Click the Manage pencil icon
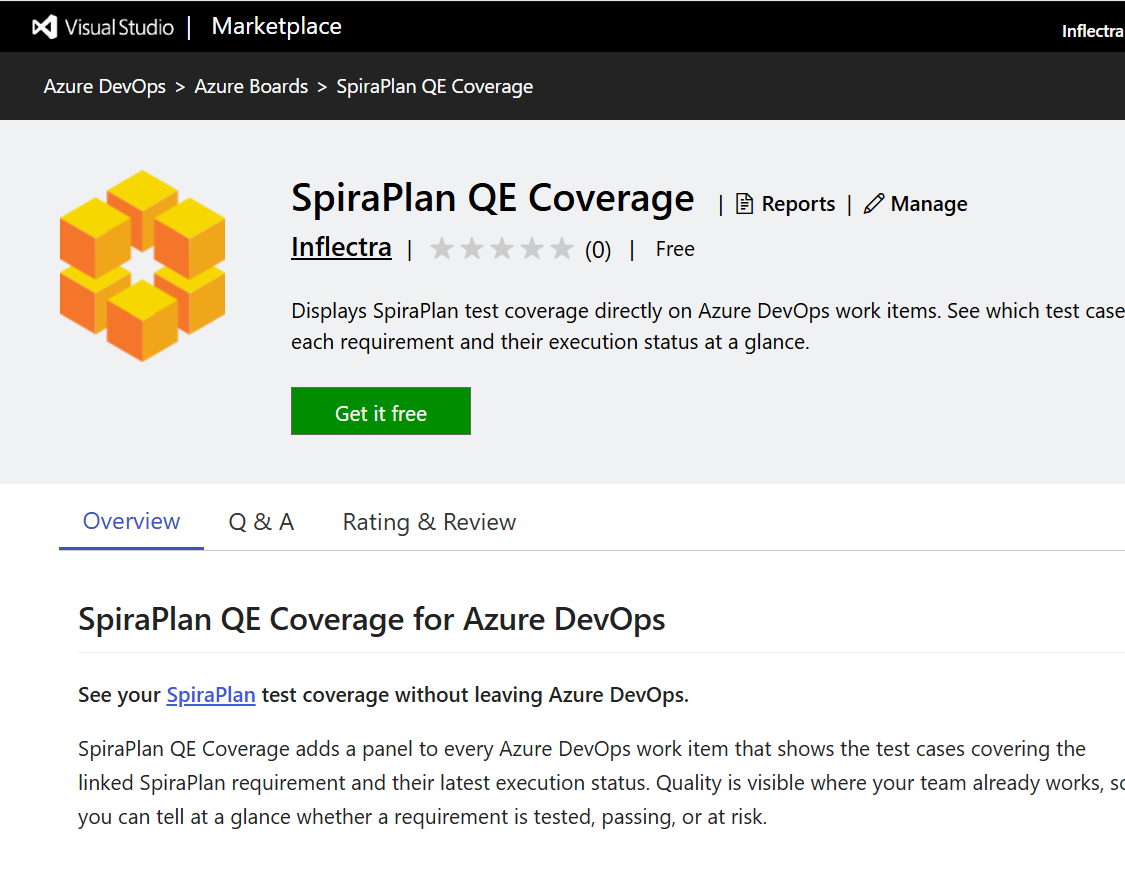 [x=873, y=204]
